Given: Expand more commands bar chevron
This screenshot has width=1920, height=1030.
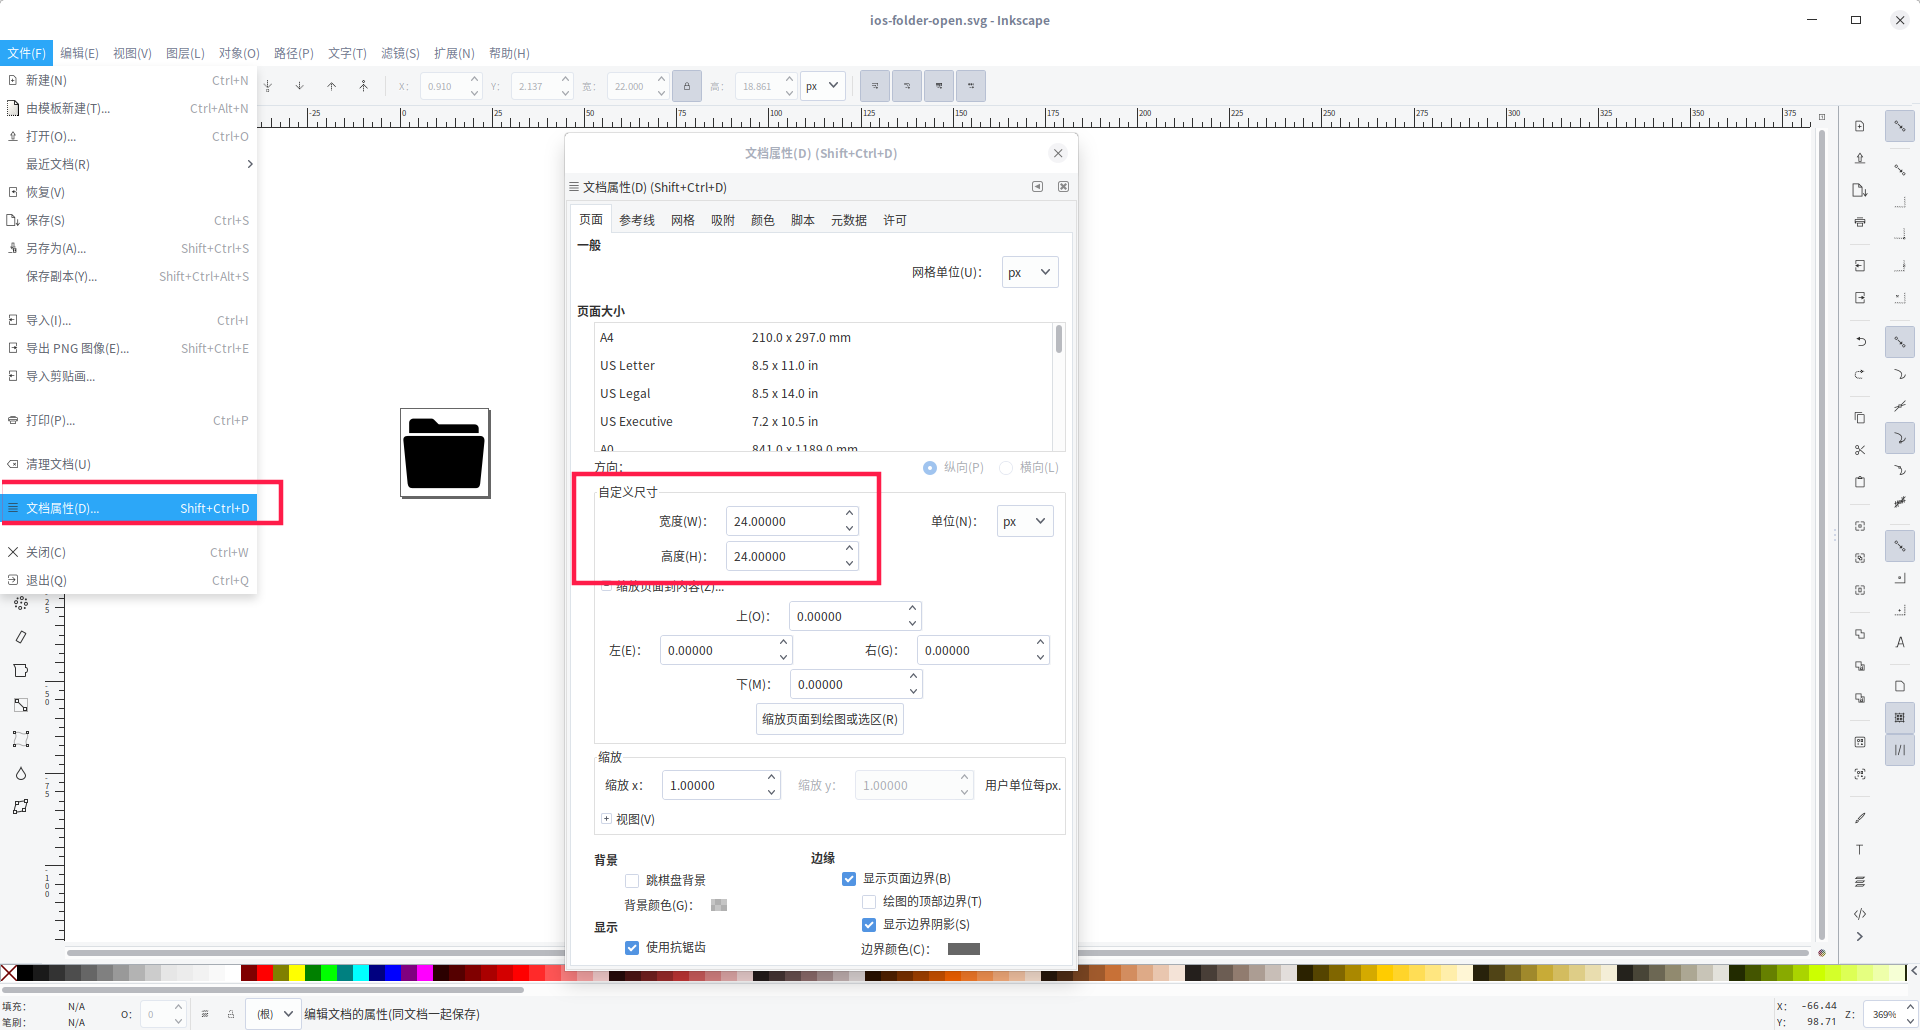Looking at the screenshot, I should (1860, 937).
